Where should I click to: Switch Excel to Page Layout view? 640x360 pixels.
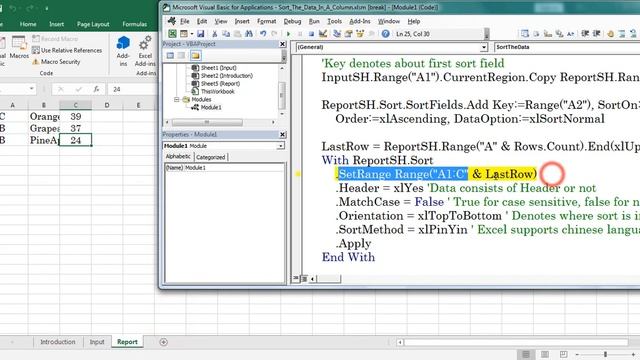[544, 354]
